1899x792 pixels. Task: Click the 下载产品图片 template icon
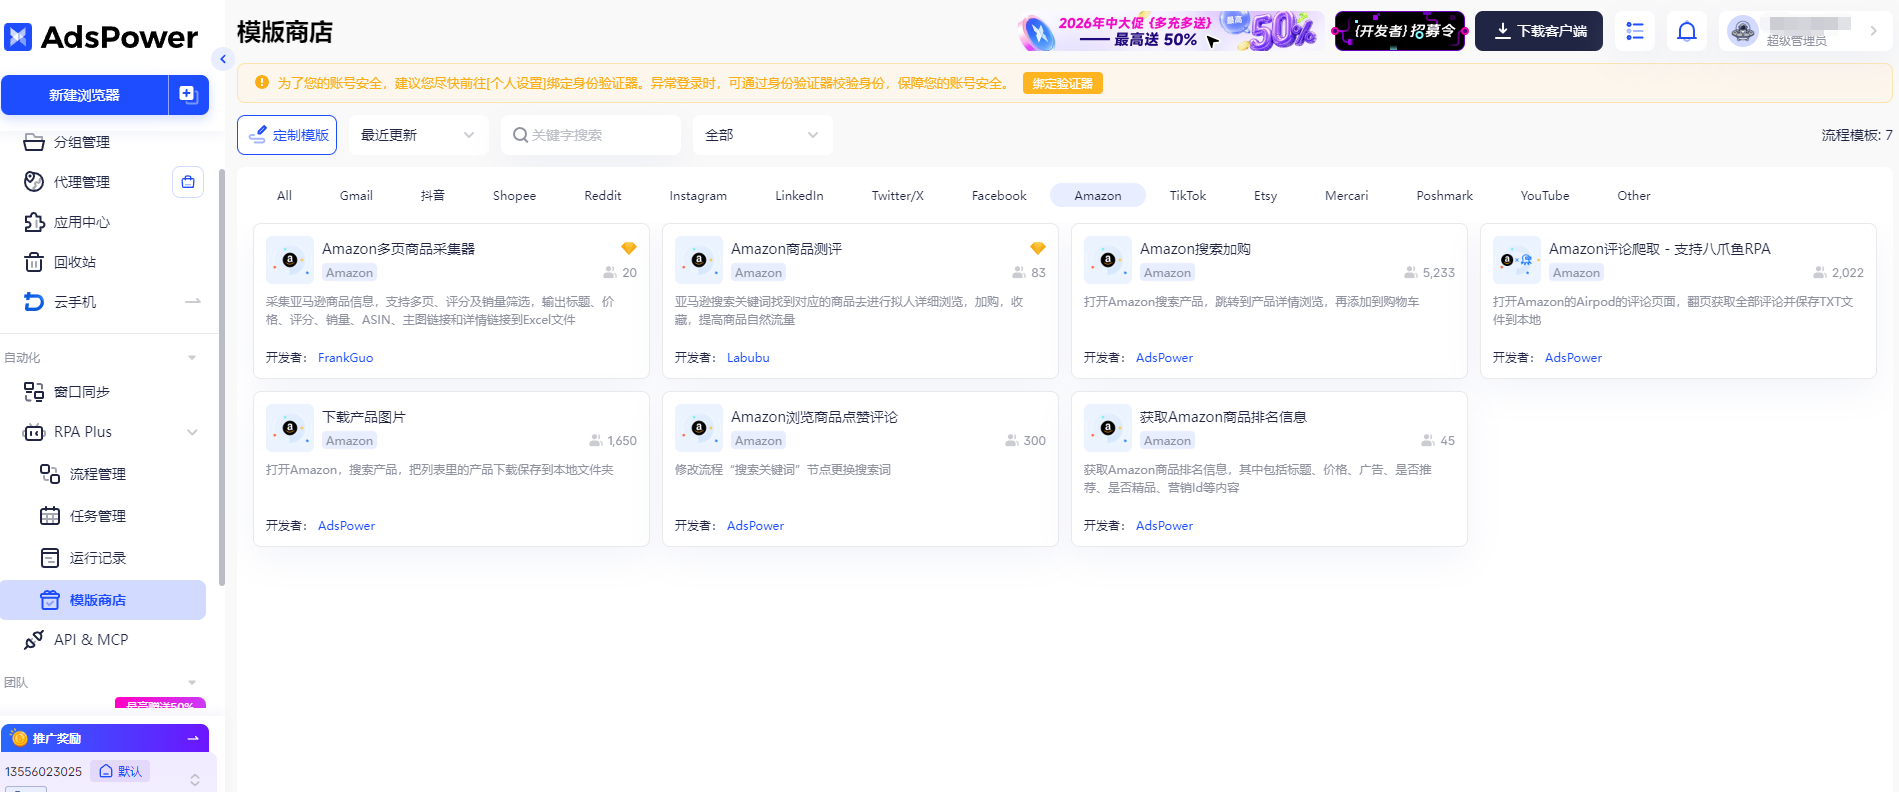pyautogui.click(x=290, y=428)
